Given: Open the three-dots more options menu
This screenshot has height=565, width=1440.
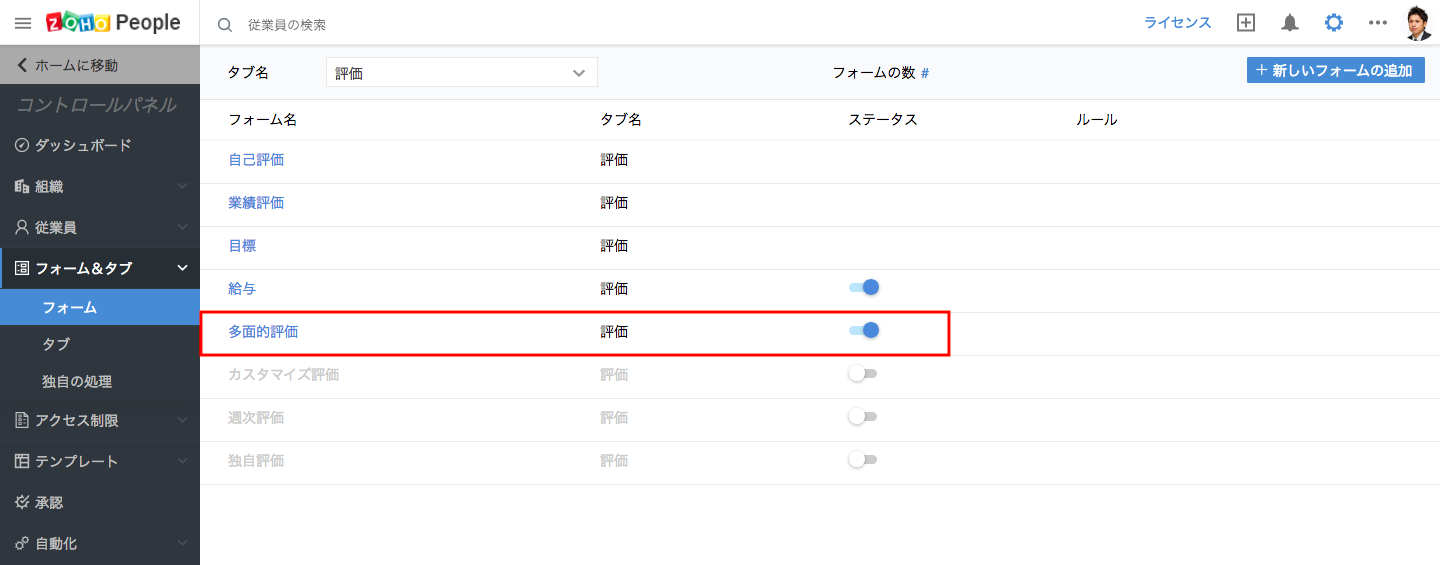Looking at the screenshot, I should click(x=1378, y=23).
